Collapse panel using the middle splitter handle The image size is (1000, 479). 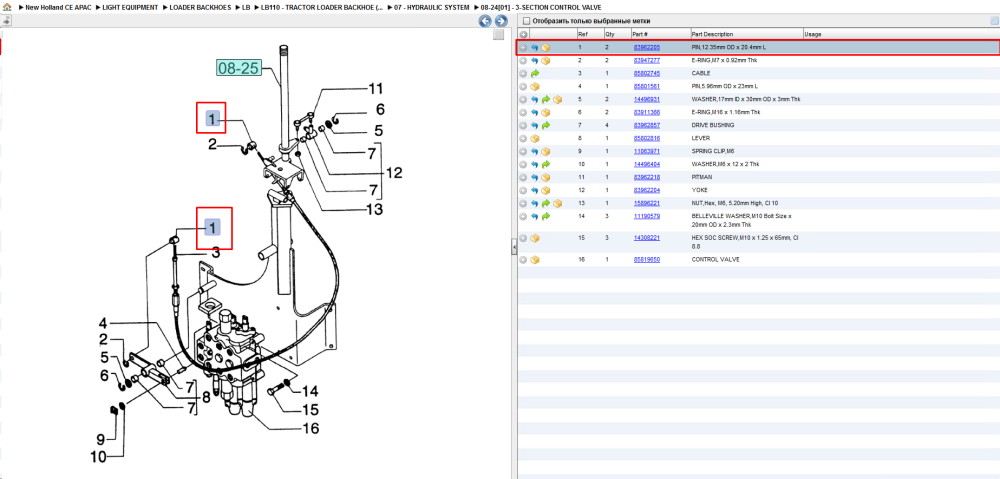[x=513, y=249]
